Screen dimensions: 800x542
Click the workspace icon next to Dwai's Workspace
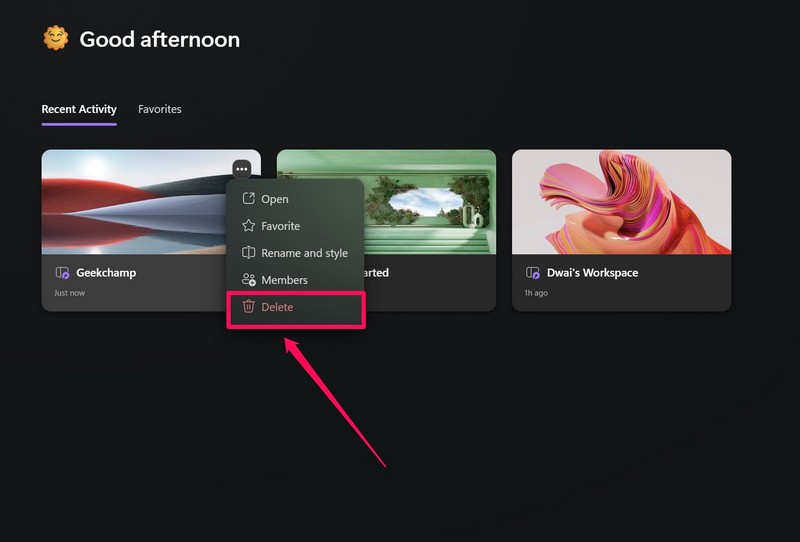click(x=533, y=272)
